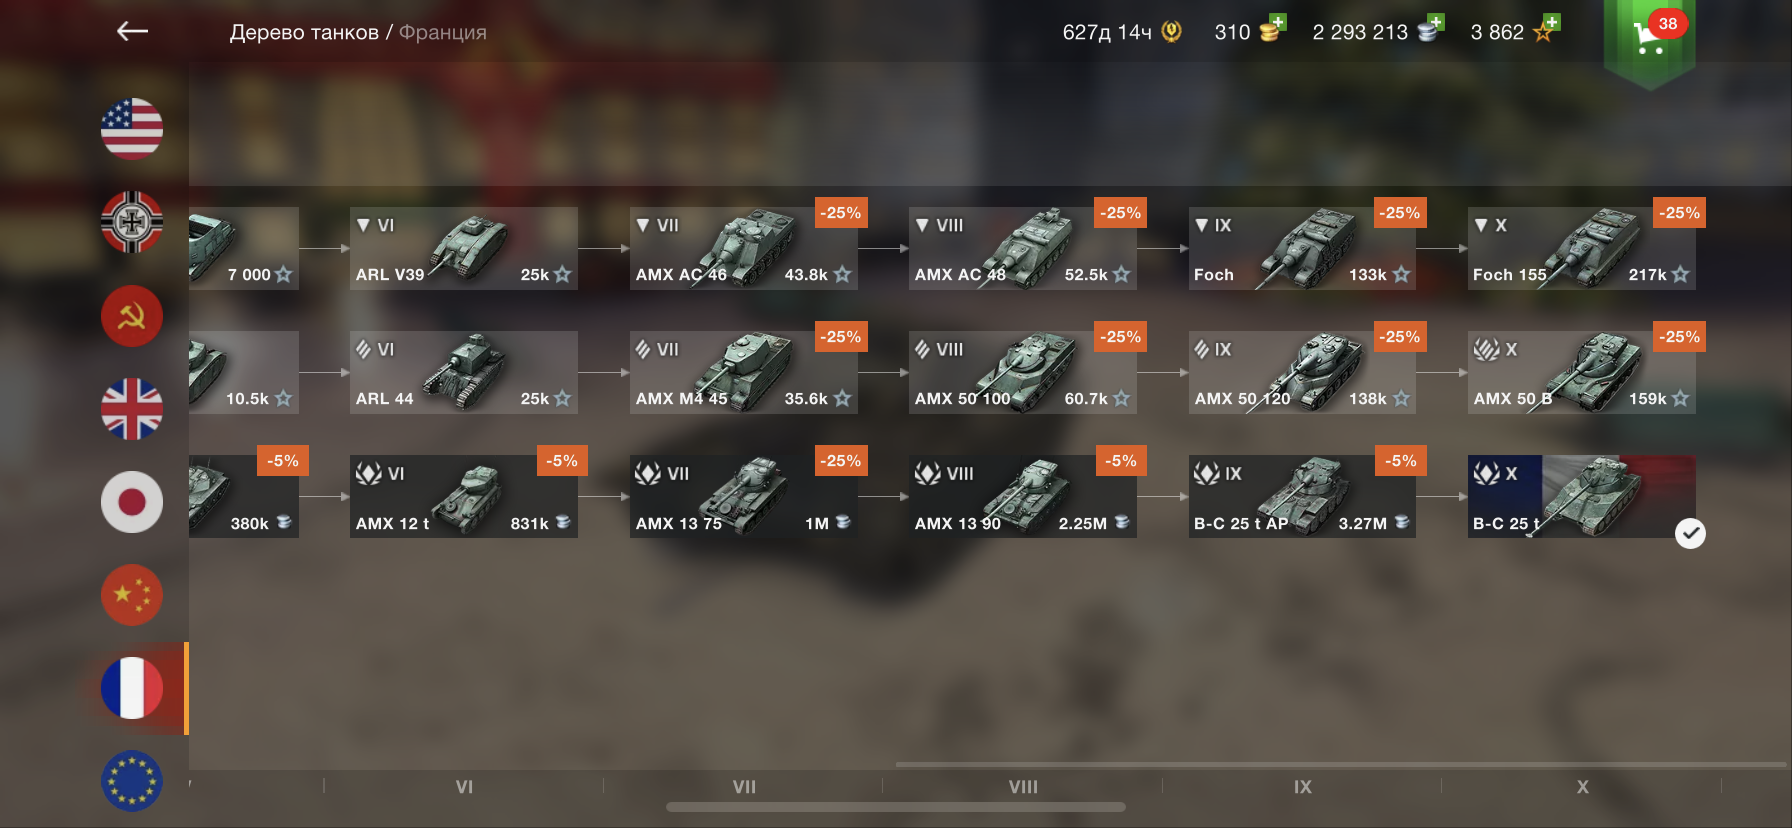Click the horizontal scrollbar at the bottom
Image resolution: width=1792 pixels, height=828 pixels.
point(896,807)
